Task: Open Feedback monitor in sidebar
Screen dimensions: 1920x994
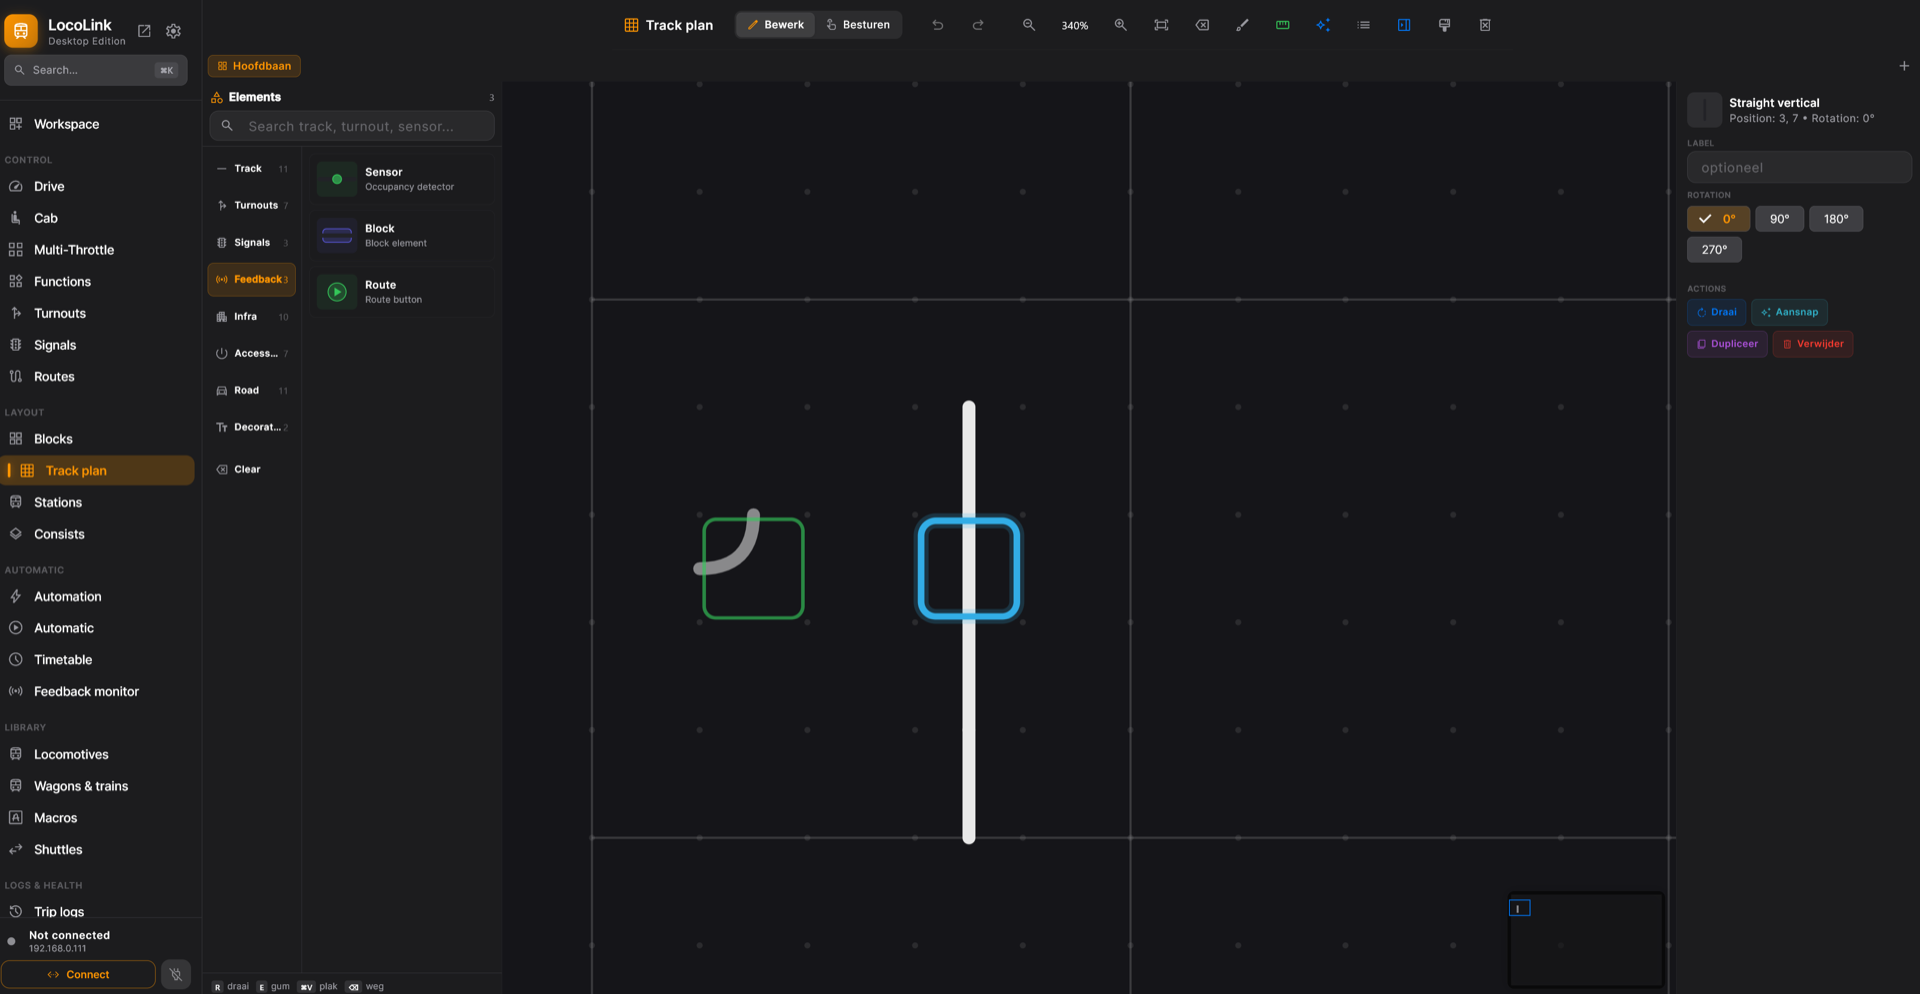Action: click(x=98, y=692)
